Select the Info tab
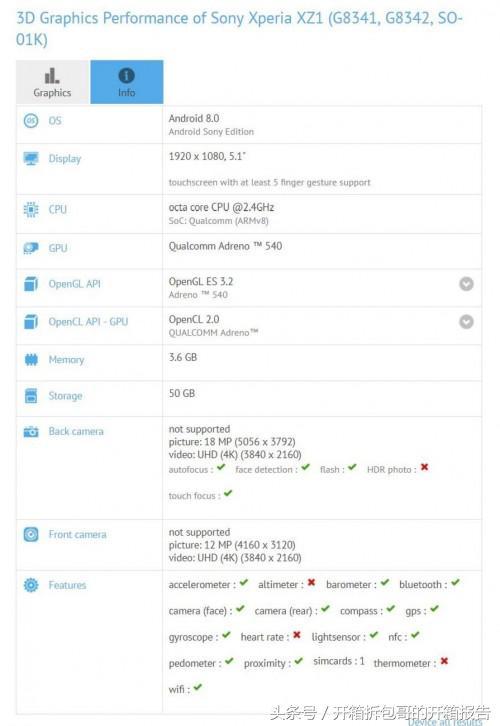 126,81
